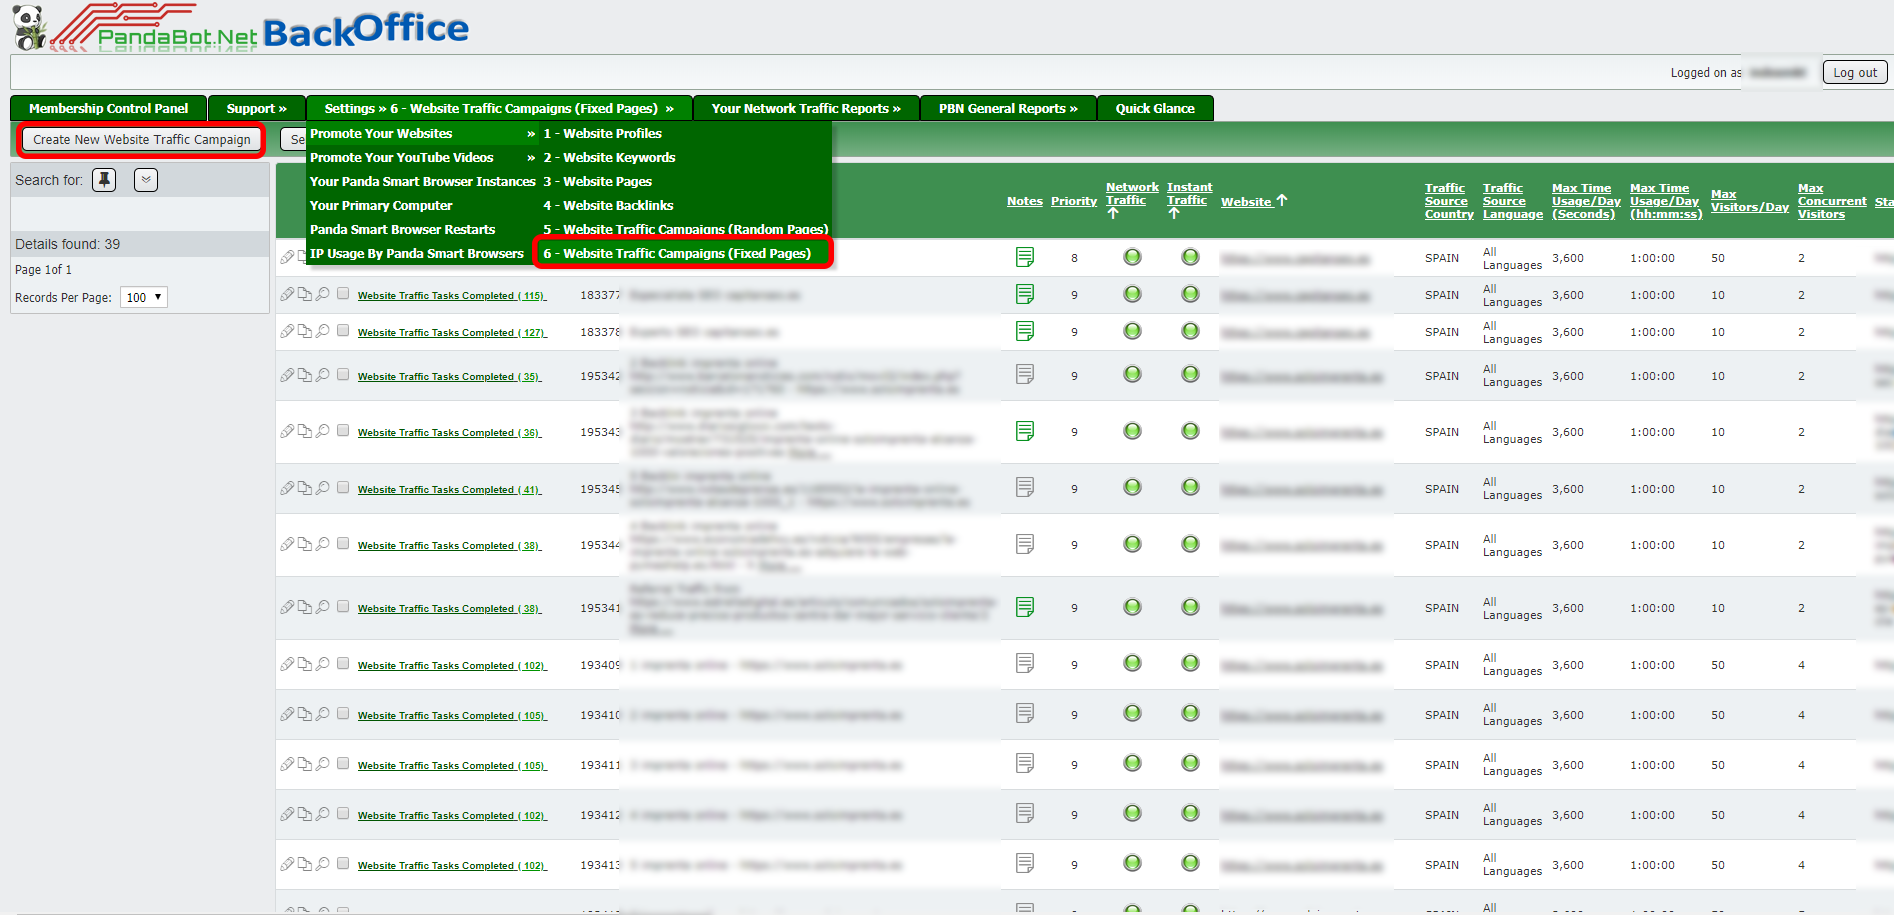Image resolution: width=1894 pixels, height=915 pixels.
Task: Toggle Network Traffic green light for campaign 183378
Action: click(1132, 331)
